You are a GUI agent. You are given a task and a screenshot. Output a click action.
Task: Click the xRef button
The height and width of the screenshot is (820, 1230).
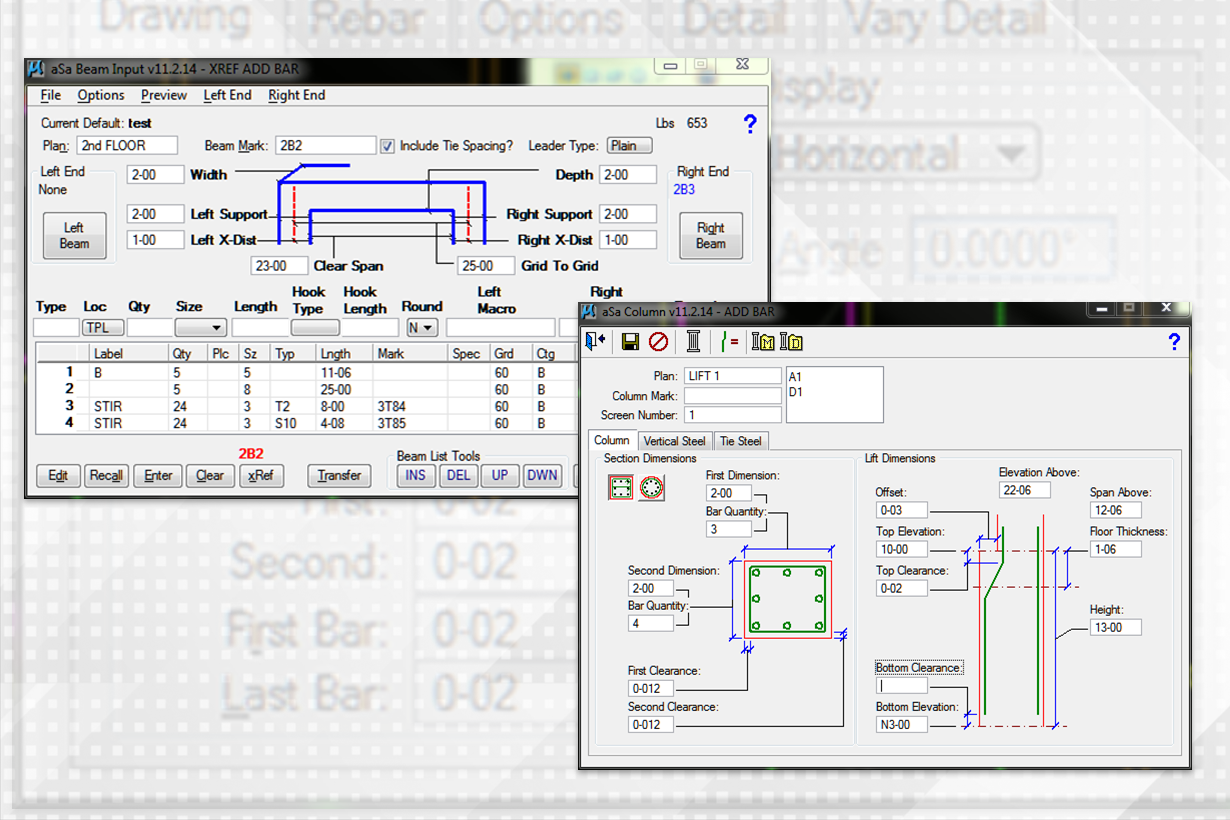click(x=260, y=476)
